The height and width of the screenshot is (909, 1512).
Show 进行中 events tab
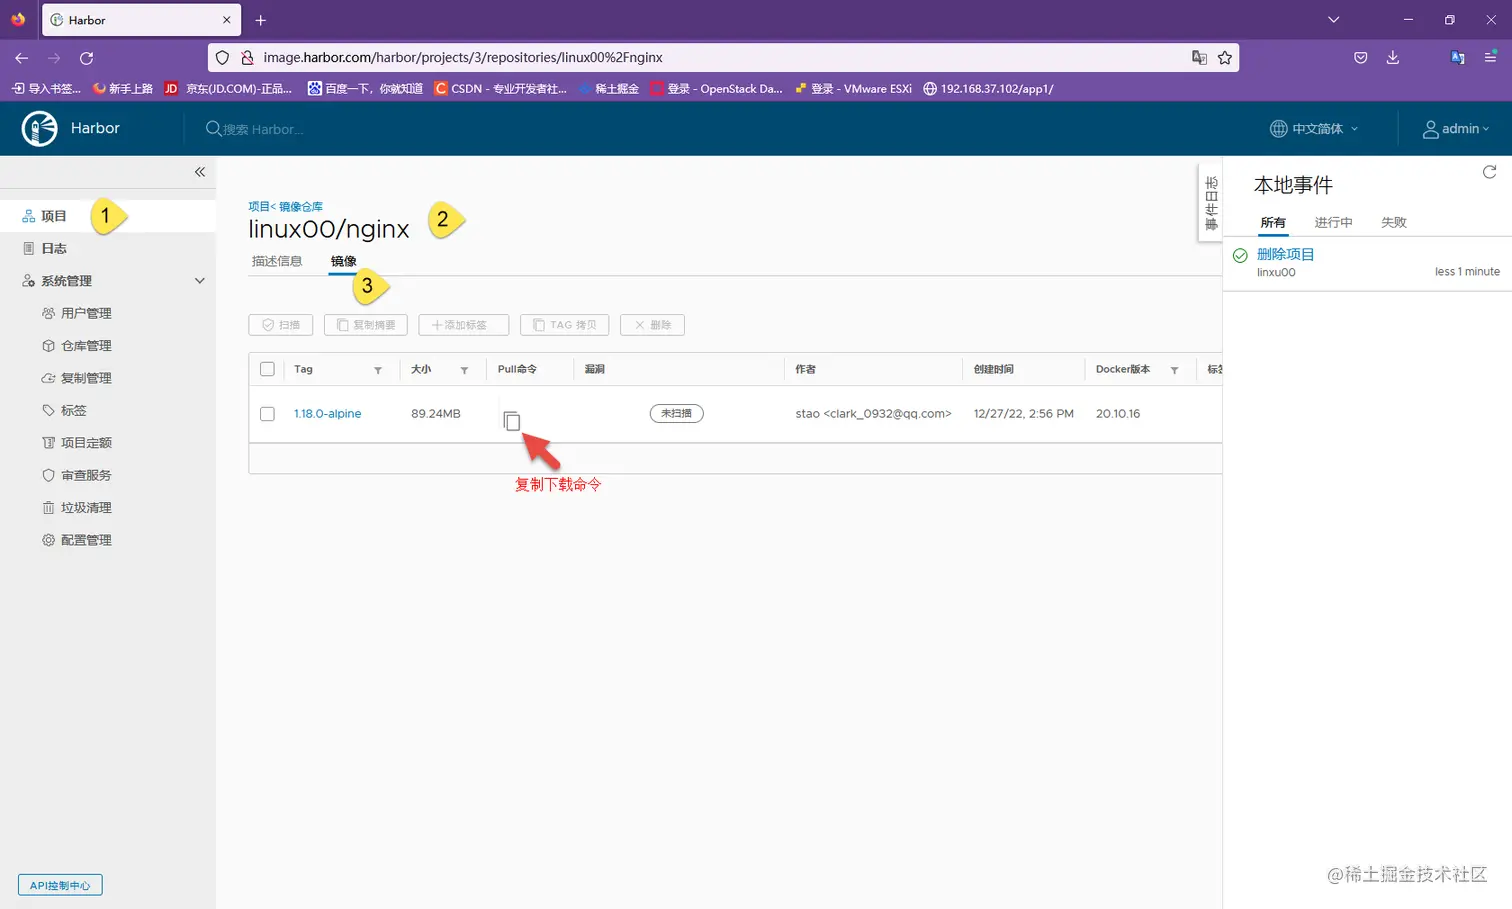coord(1333,223)
